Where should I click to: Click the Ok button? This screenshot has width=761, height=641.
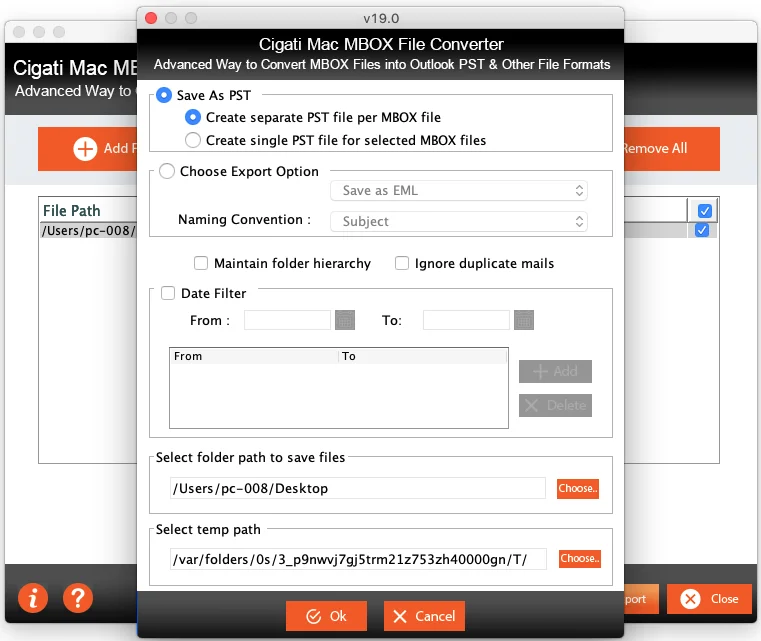pos(326,616)
